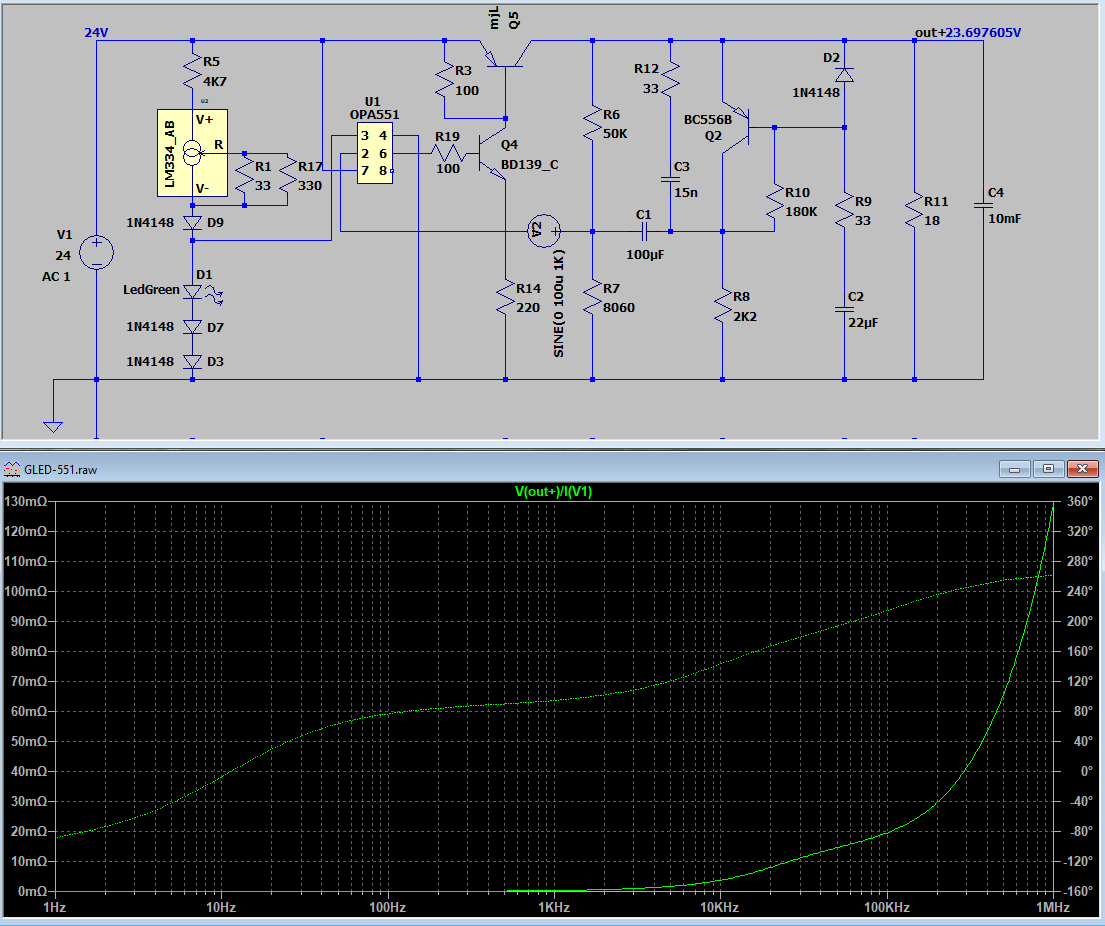Select resistor R14 symbol
Screen dimensions: 1105x926
[505, 297]
